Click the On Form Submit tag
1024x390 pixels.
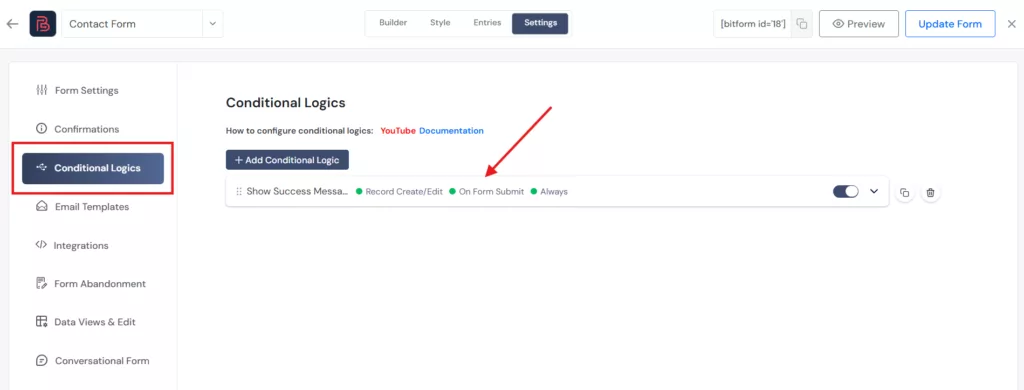pyautogui.click(x=487, y=192)
